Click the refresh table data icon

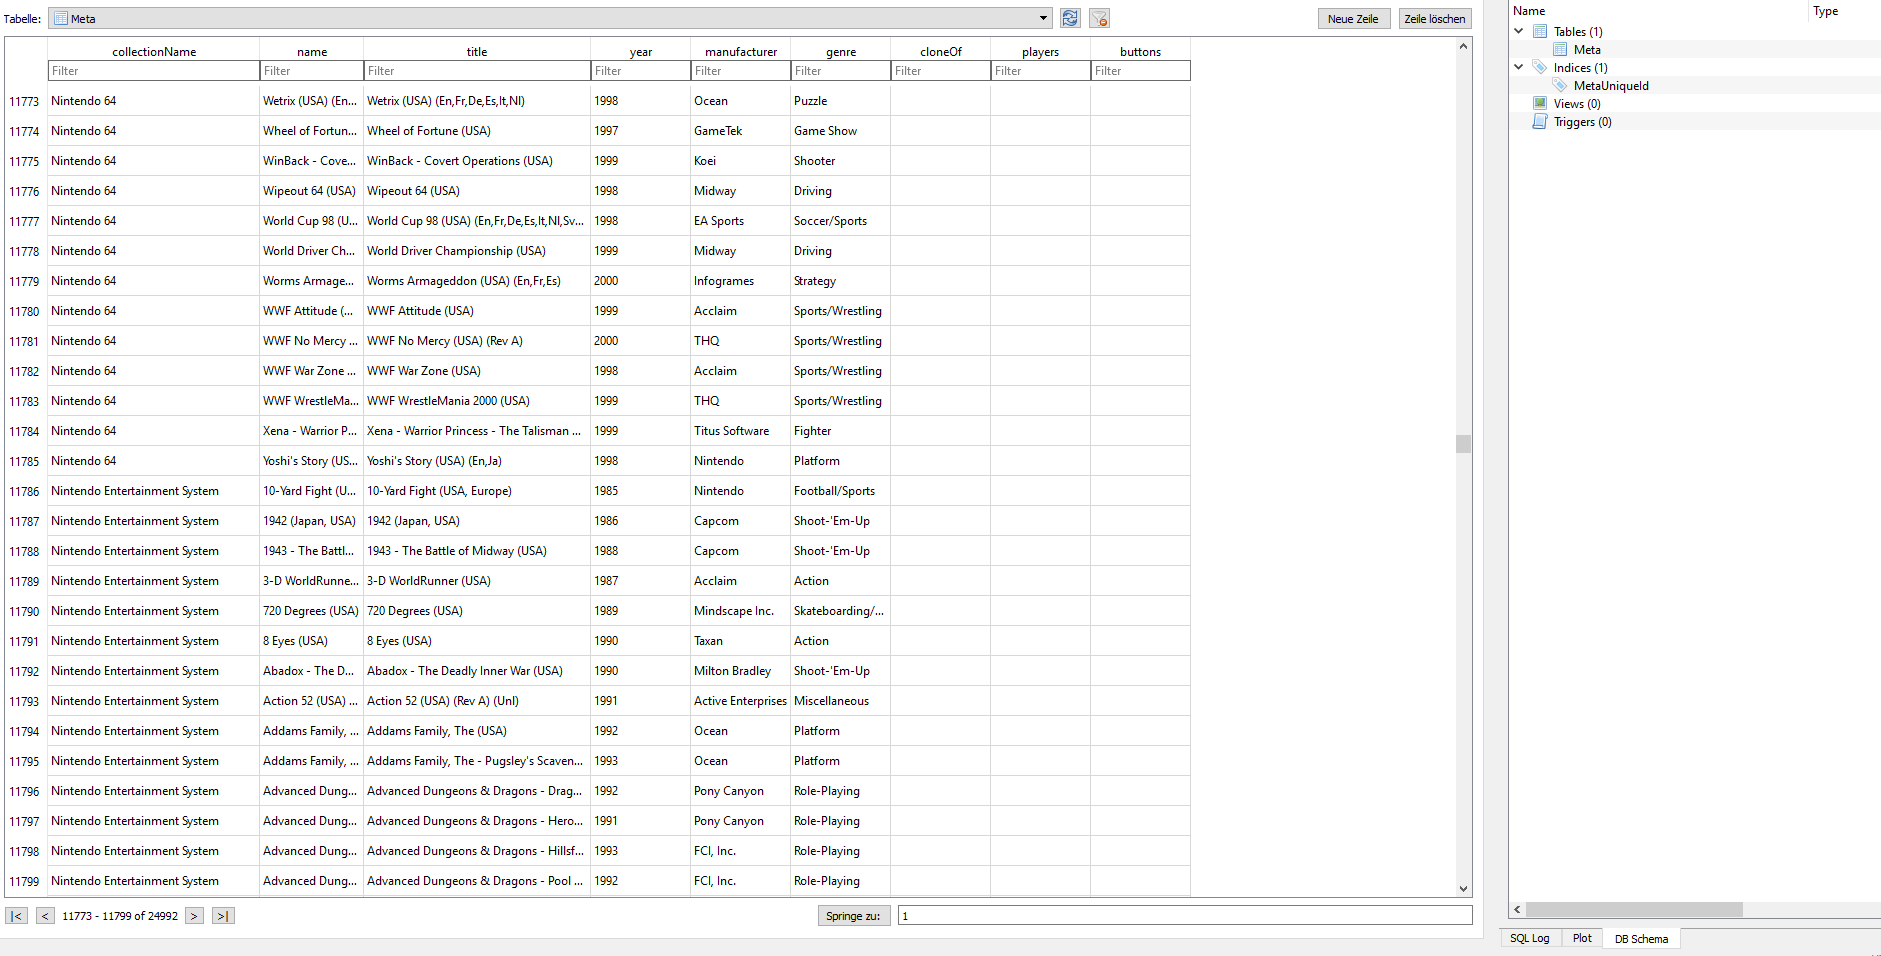tap(1070, 18)
